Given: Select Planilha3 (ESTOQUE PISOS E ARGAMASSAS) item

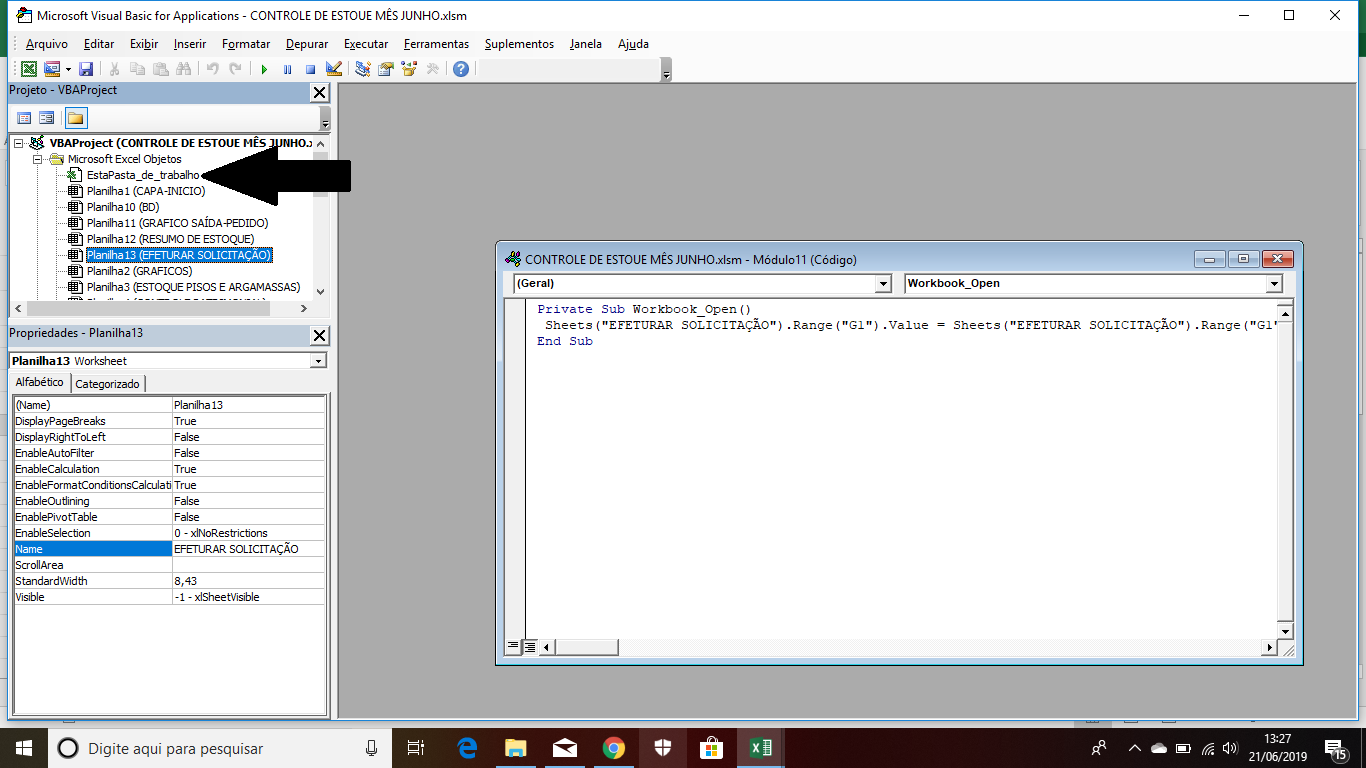Looking at the screenshot, I should coord(193,287).
